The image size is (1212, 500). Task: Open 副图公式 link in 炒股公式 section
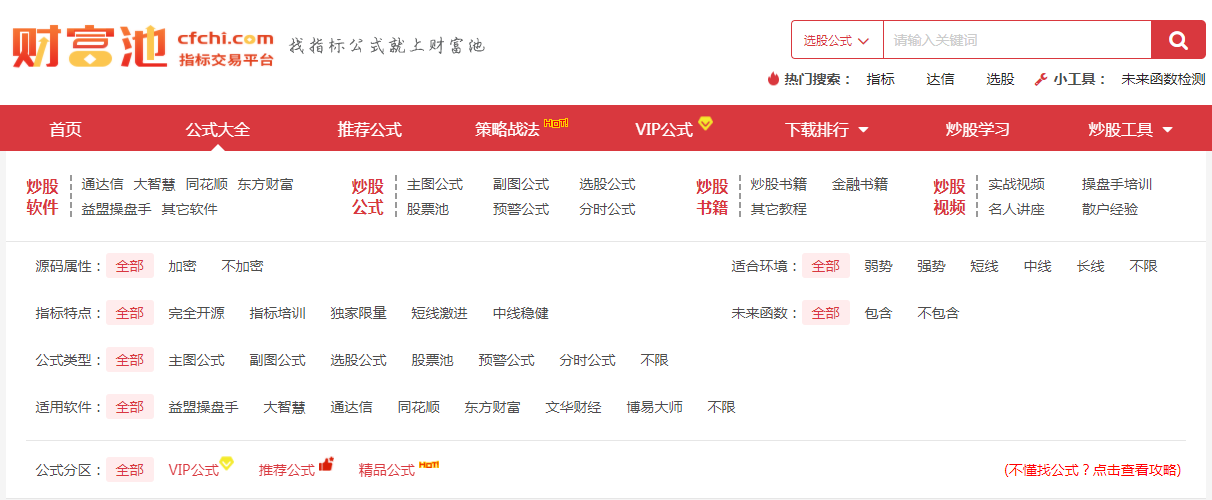coord(521,184)
